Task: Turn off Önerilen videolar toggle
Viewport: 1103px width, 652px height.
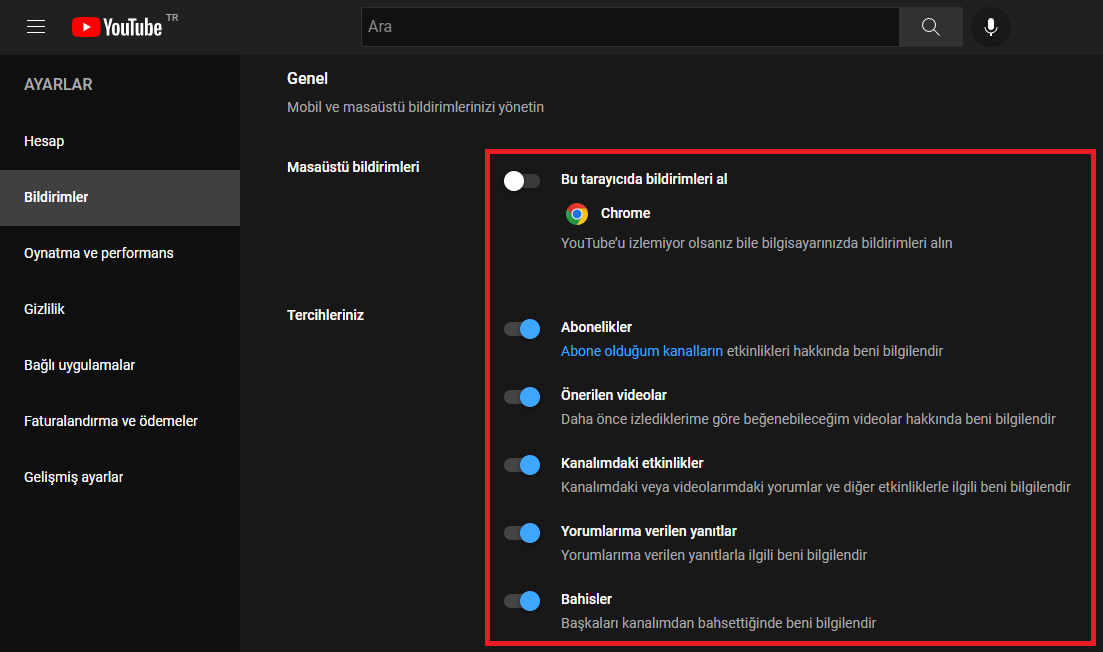Action: point(522,397)
